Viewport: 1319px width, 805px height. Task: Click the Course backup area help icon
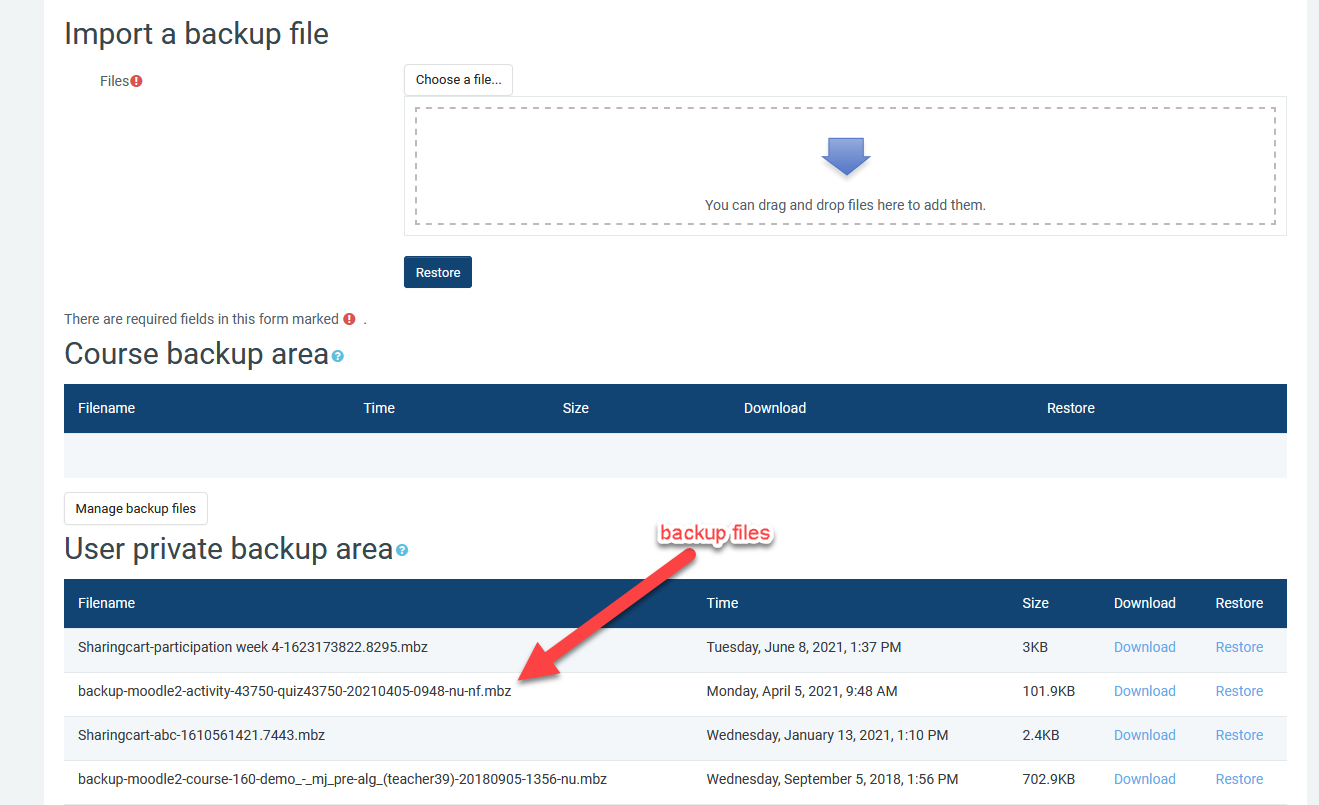pos(338,356)
